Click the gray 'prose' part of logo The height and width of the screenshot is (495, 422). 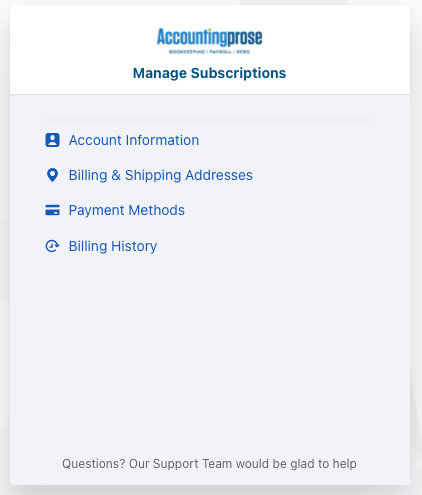245,38
